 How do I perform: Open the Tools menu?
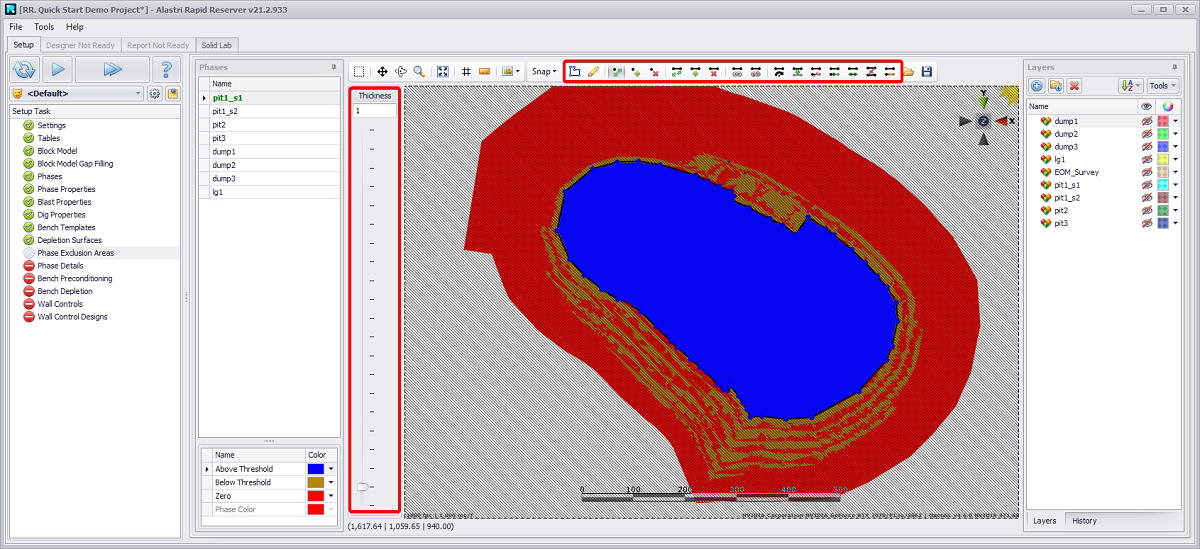44,27
